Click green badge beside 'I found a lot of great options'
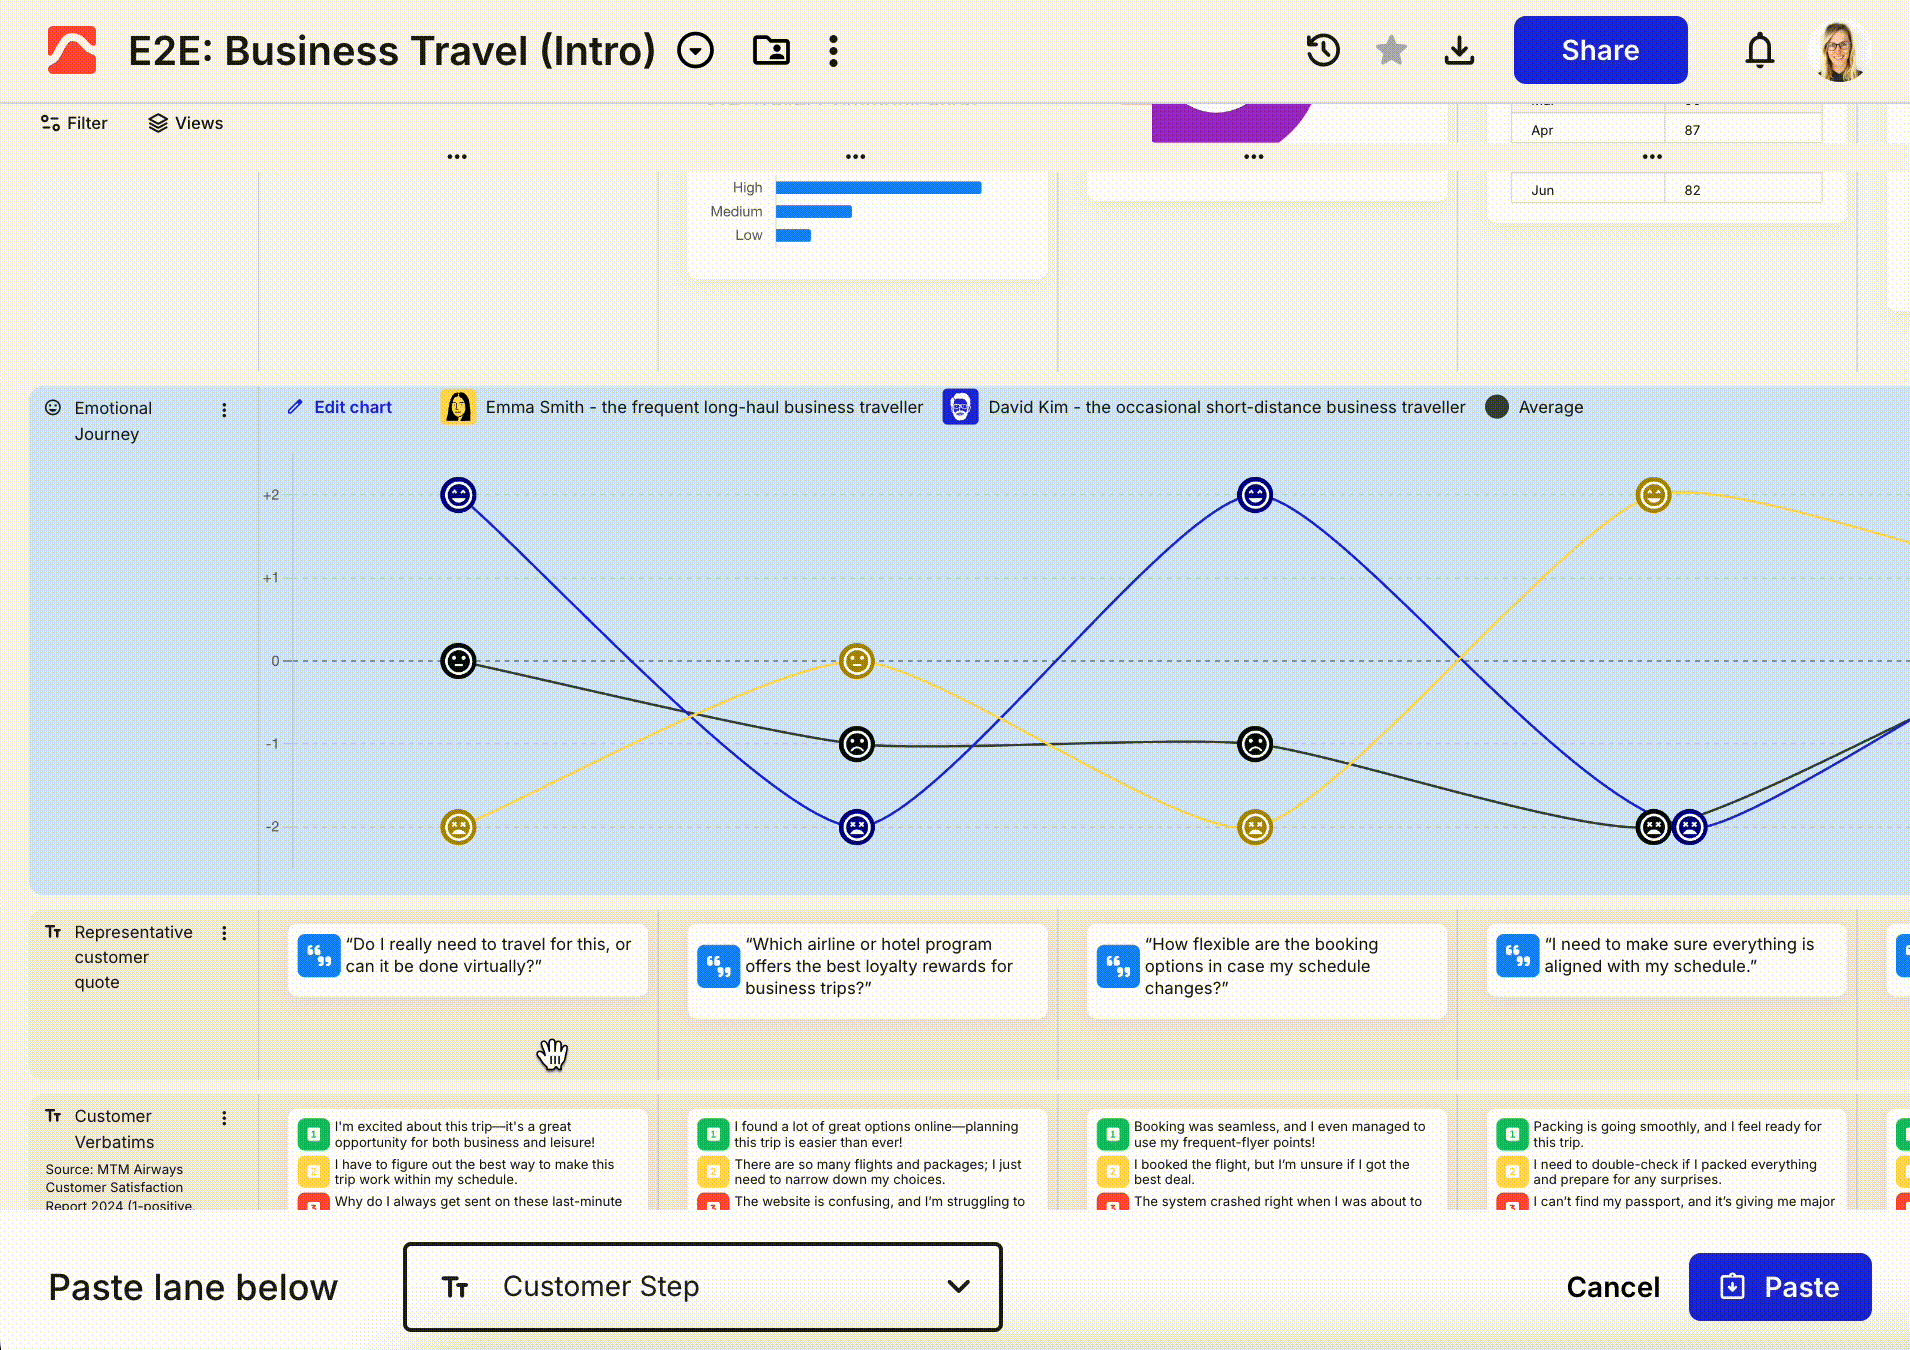 713,1134
